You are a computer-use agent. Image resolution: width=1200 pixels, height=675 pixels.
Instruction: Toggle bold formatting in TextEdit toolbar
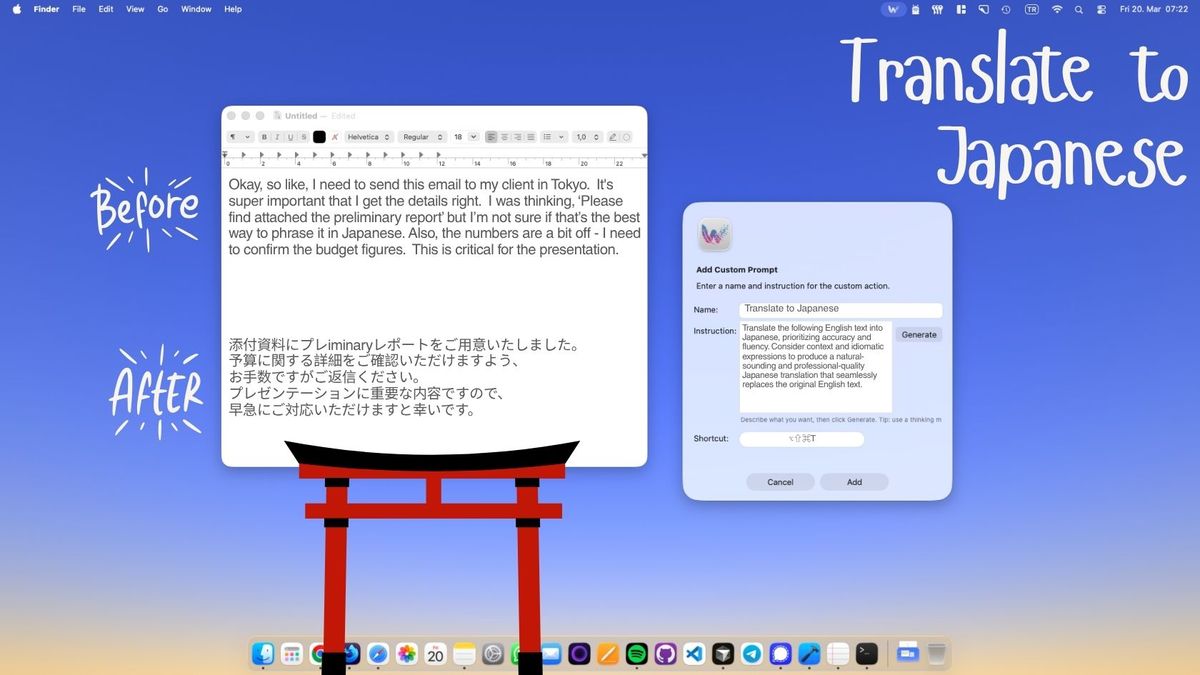tap(265, 137)
